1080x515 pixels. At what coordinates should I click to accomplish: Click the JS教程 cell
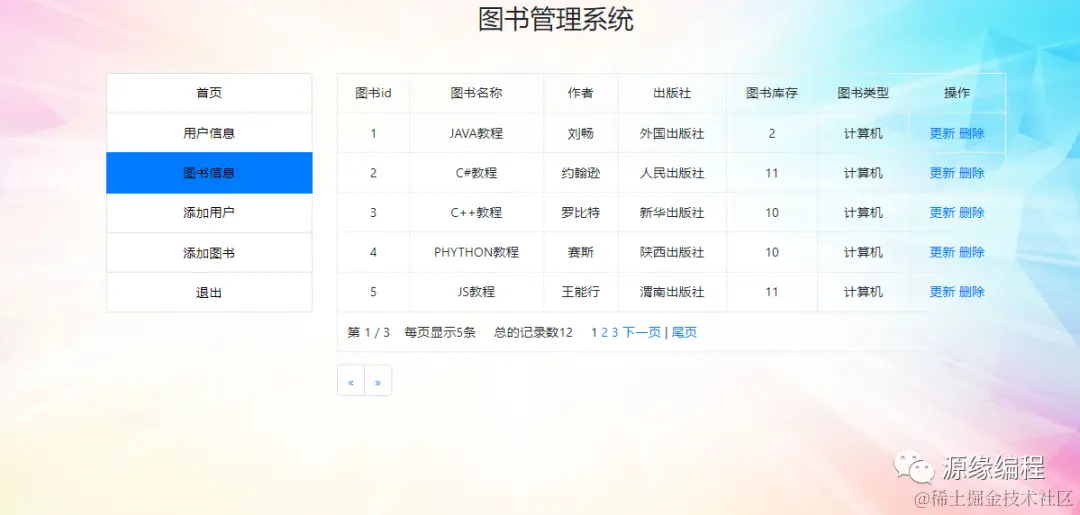(x=476, y=292)
